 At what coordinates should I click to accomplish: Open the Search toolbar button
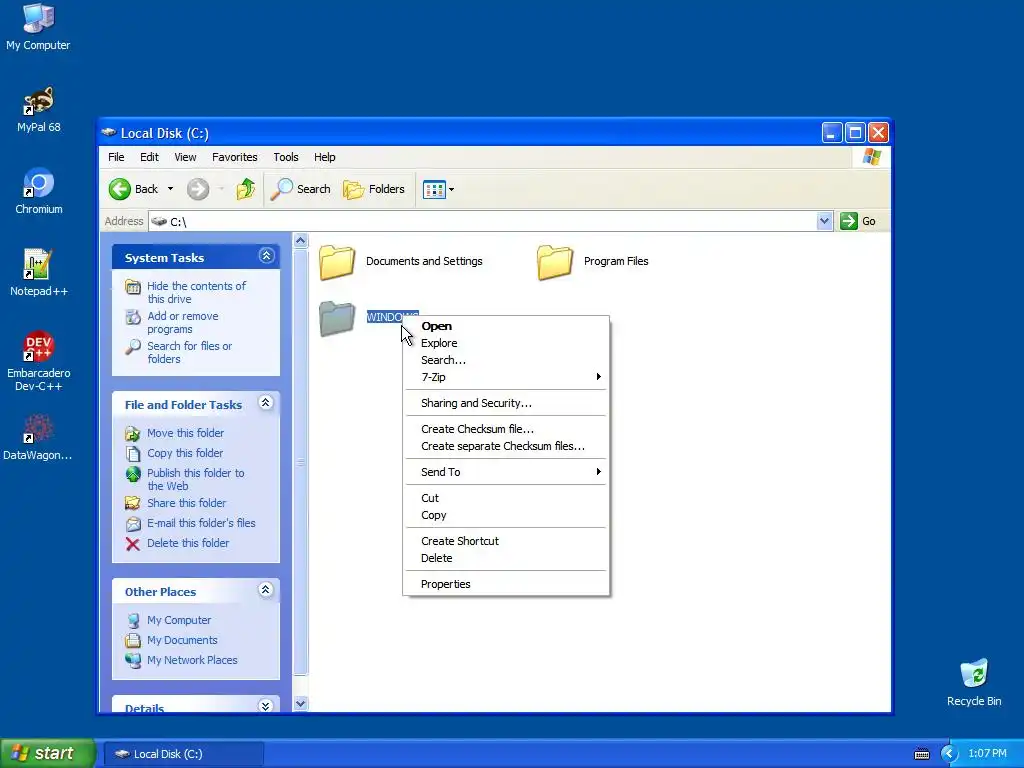click(x=301, y=189)
